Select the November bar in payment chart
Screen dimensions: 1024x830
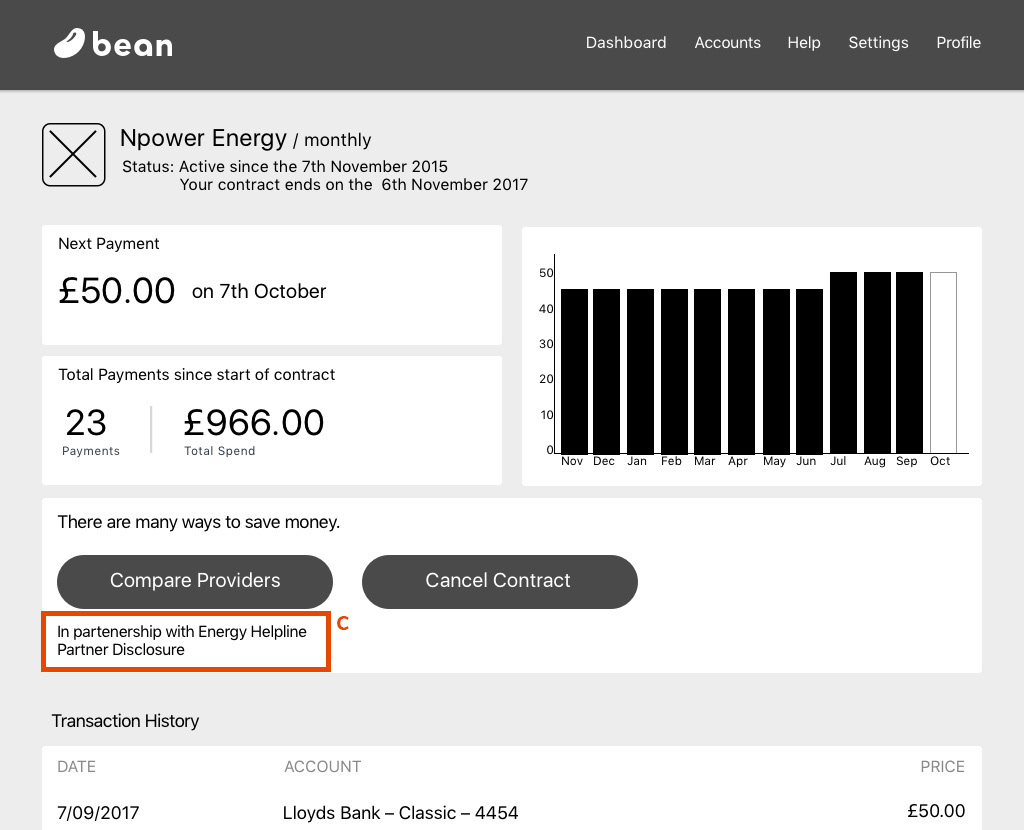[574, 370]
